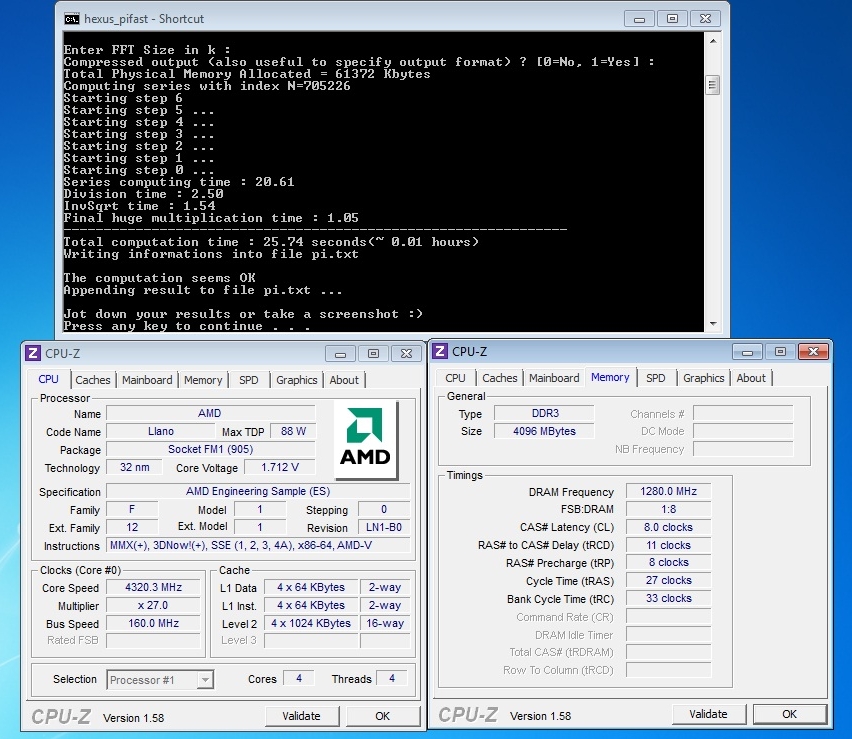Click the CPU-Z logo icon in right window title bar

tap(440, 352)
